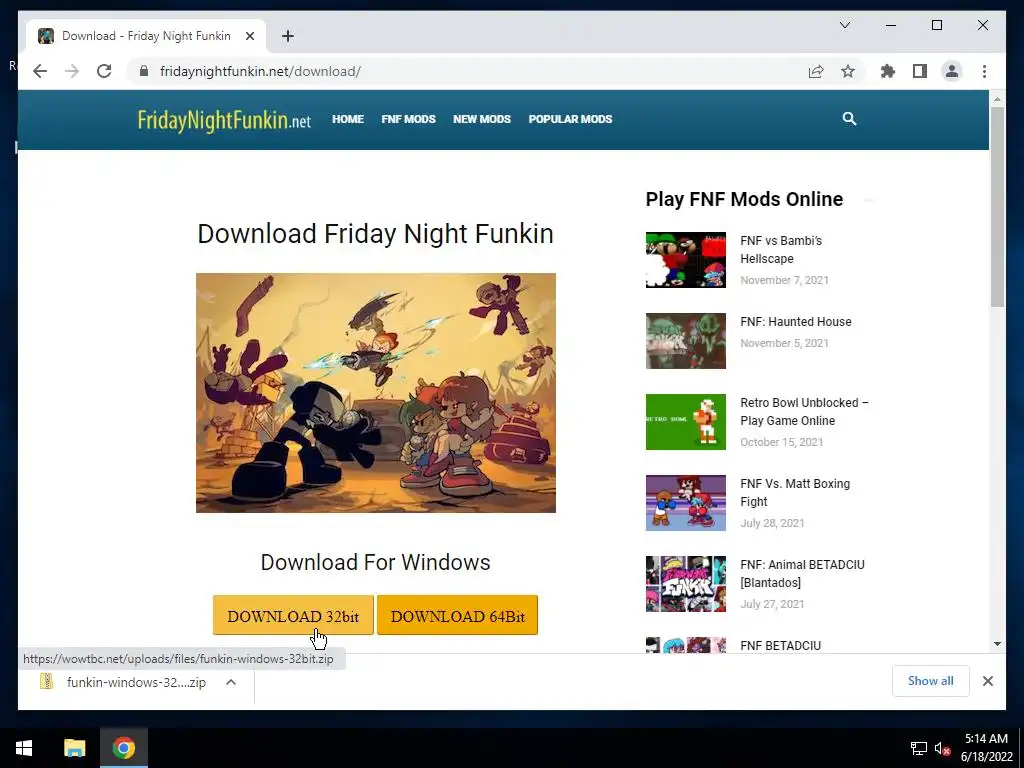Image resolution: width=1024 pixels, height=768 pixels.
Task: Open the Retro Bowl Unblocked thumbnail
Action: tap(686, 422)
